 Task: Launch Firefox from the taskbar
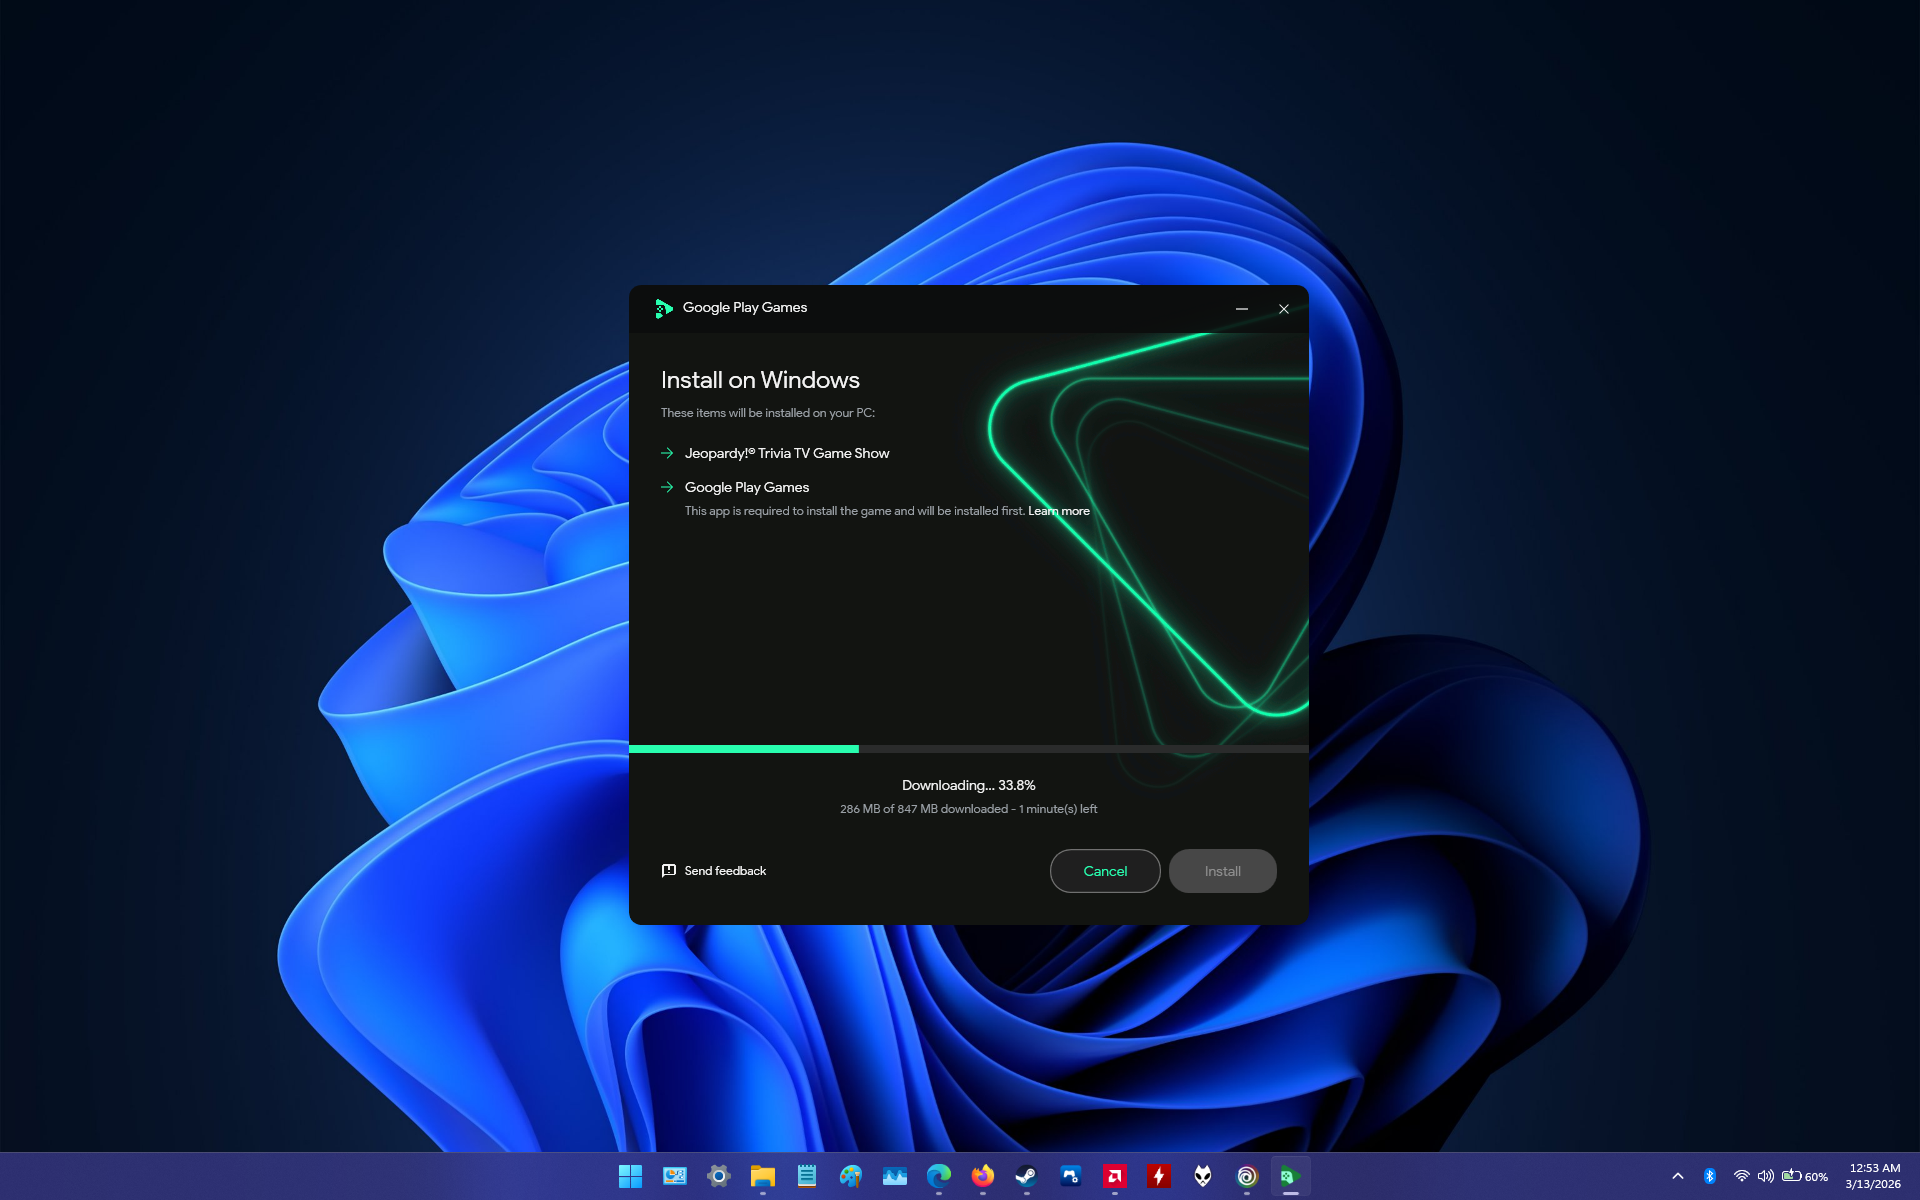pyautogui.click(x=982, y=1176)
